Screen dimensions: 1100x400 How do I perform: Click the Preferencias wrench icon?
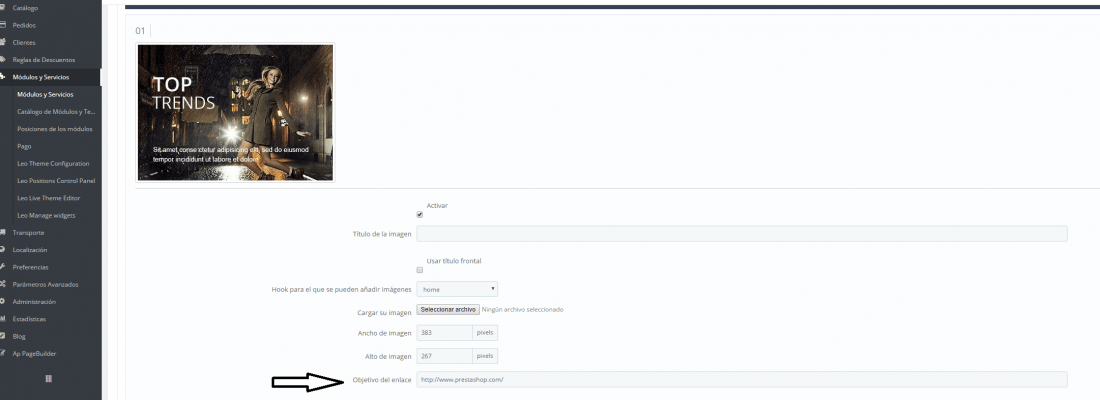point(3,267)
